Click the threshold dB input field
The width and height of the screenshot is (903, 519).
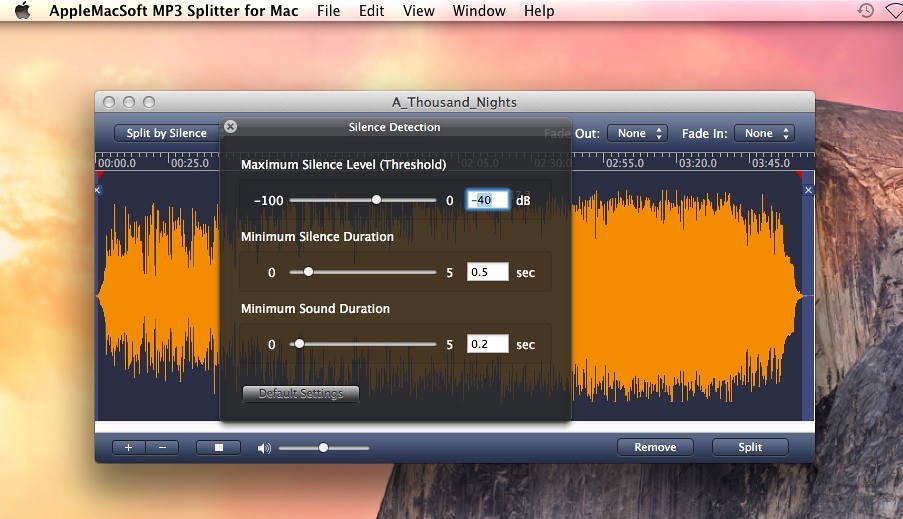pyautogui.click(x=487, y=200)
